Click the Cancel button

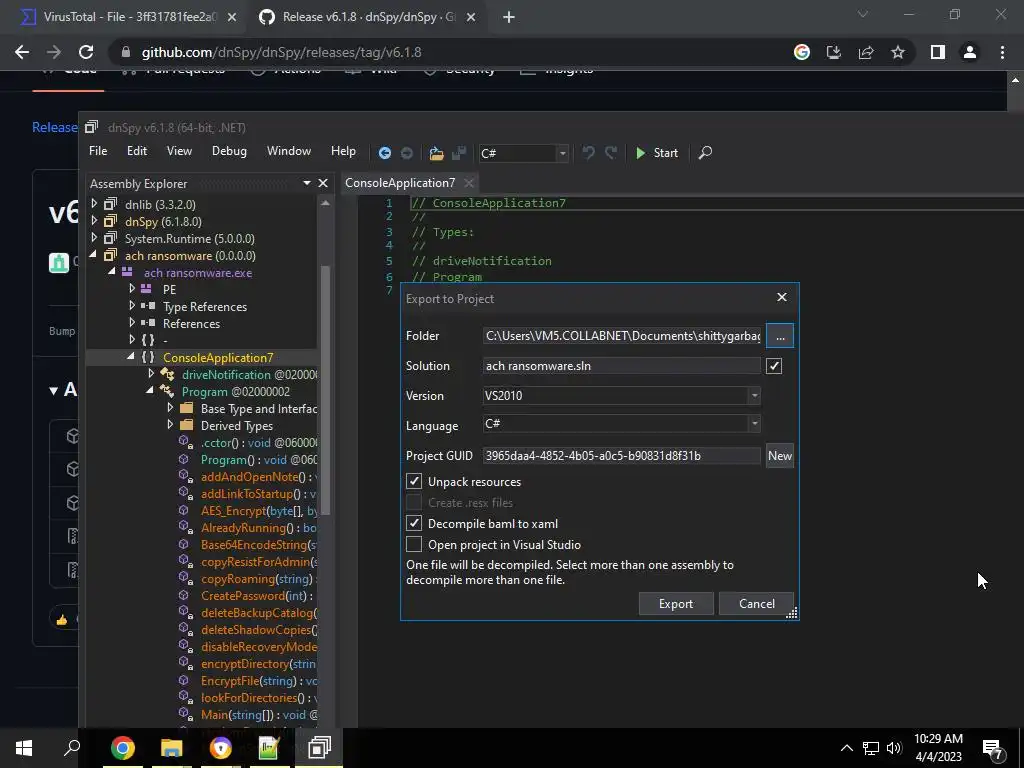point(756,604)
